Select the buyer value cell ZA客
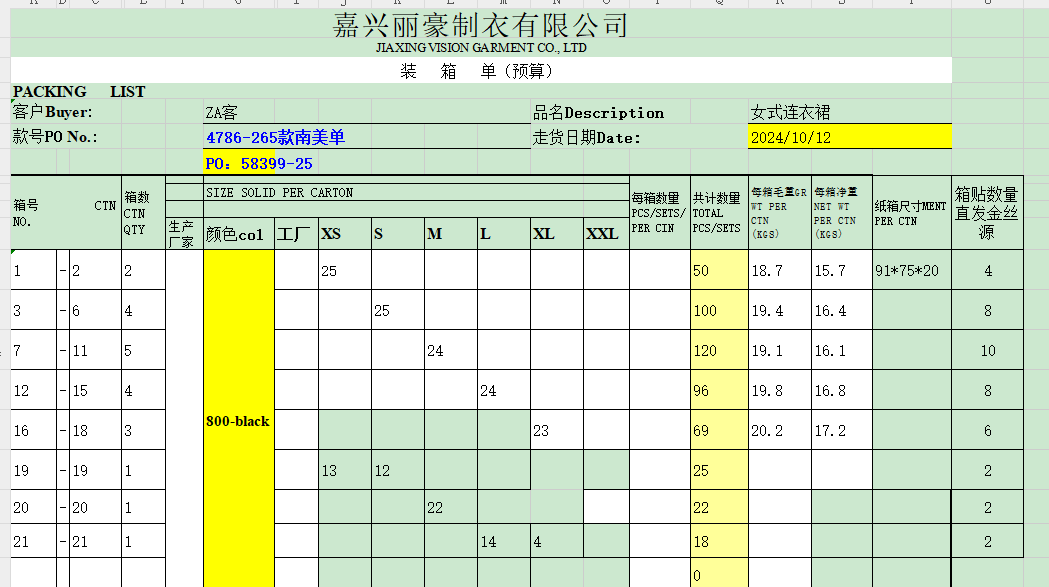The height and width of the screenshot is (587, 1049). pos(222,113)
